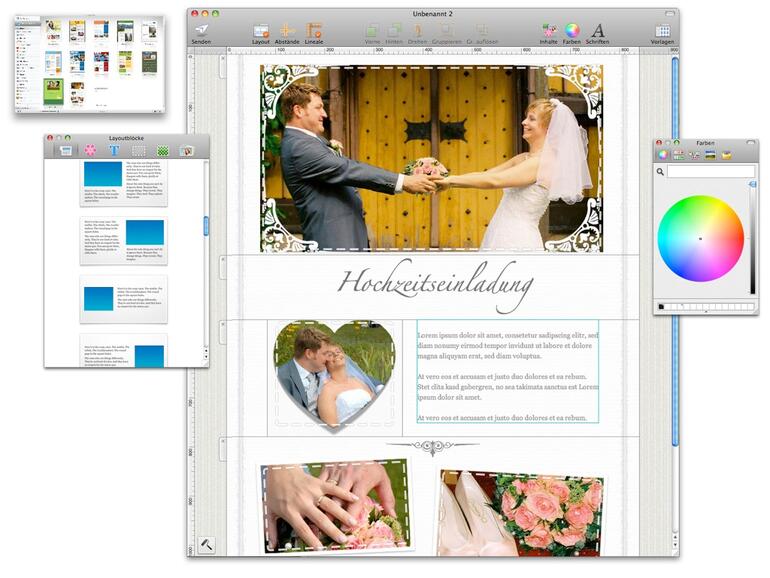Select image palettes mode in Farben window

pyautogui.click(x=710, y=155)
